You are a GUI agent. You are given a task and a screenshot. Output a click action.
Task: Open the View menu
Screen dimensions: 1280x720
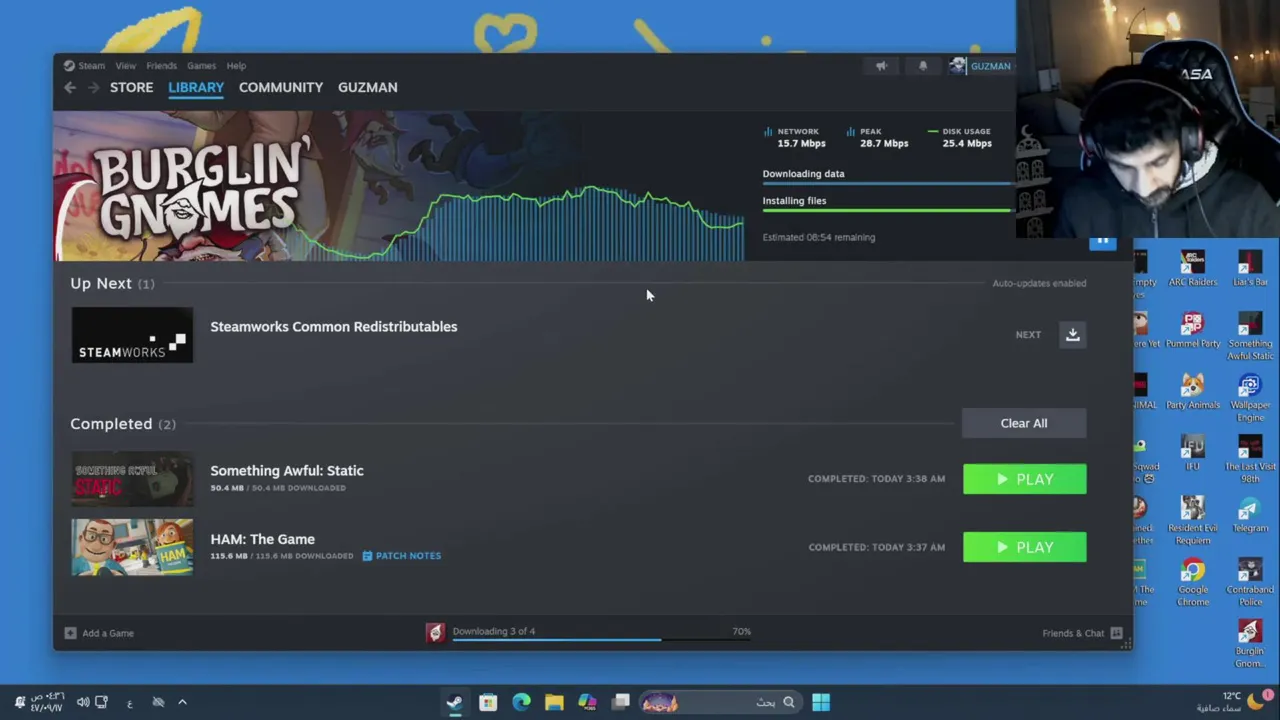pyautogui.click(x=125, y=66)
